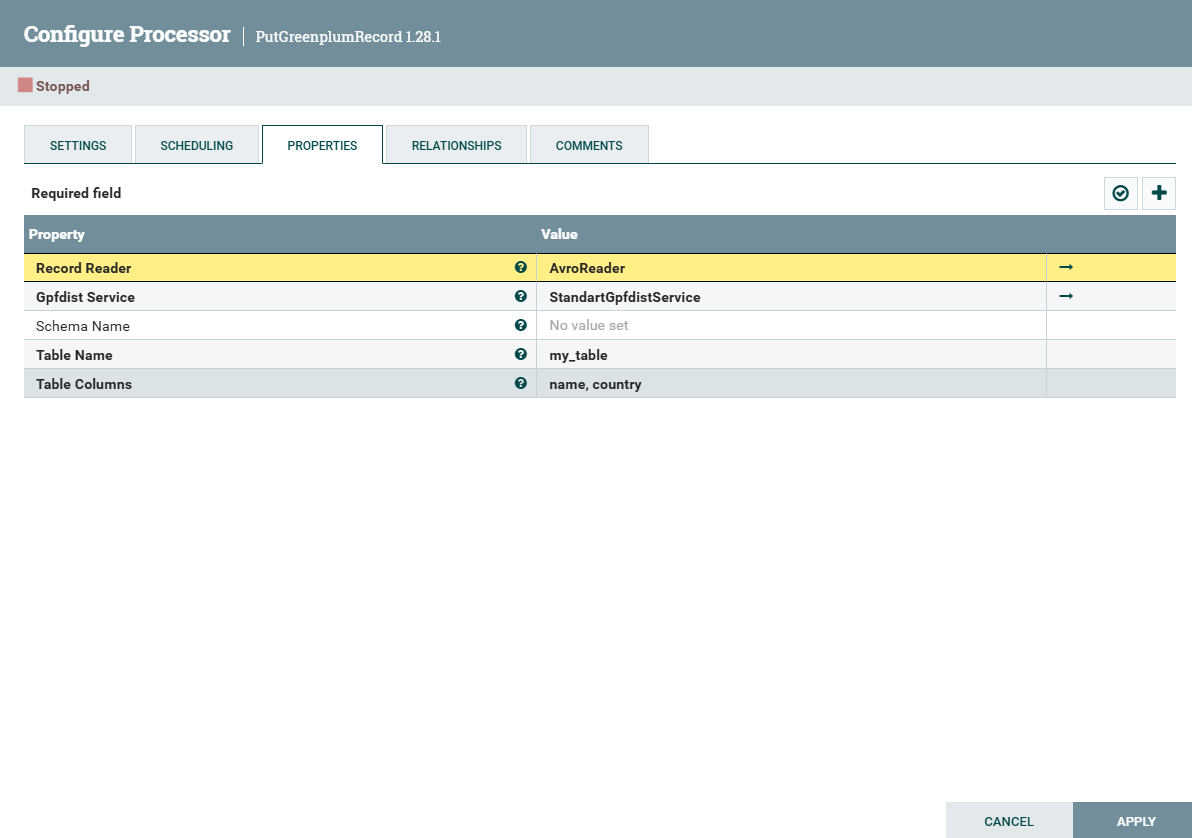This screenshot has width=1192, height=838.
Task: Set a value for Schema Name
Action: point(791,325)
